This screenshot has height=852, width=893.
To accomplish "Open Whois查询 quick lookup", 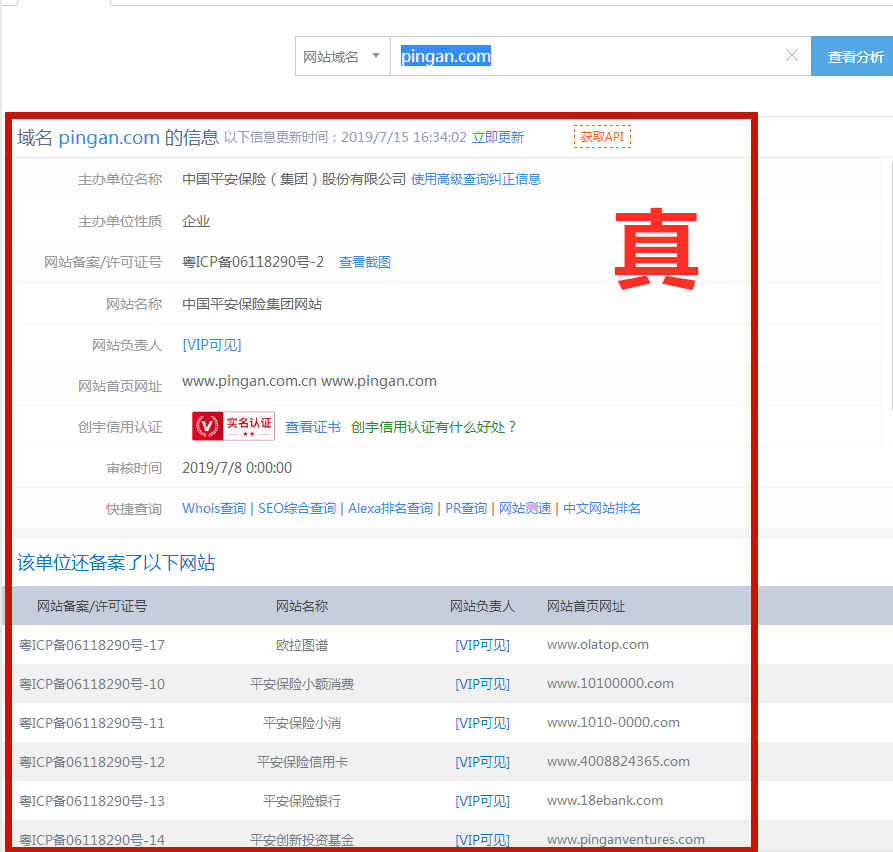I will [x=214, y=509].
